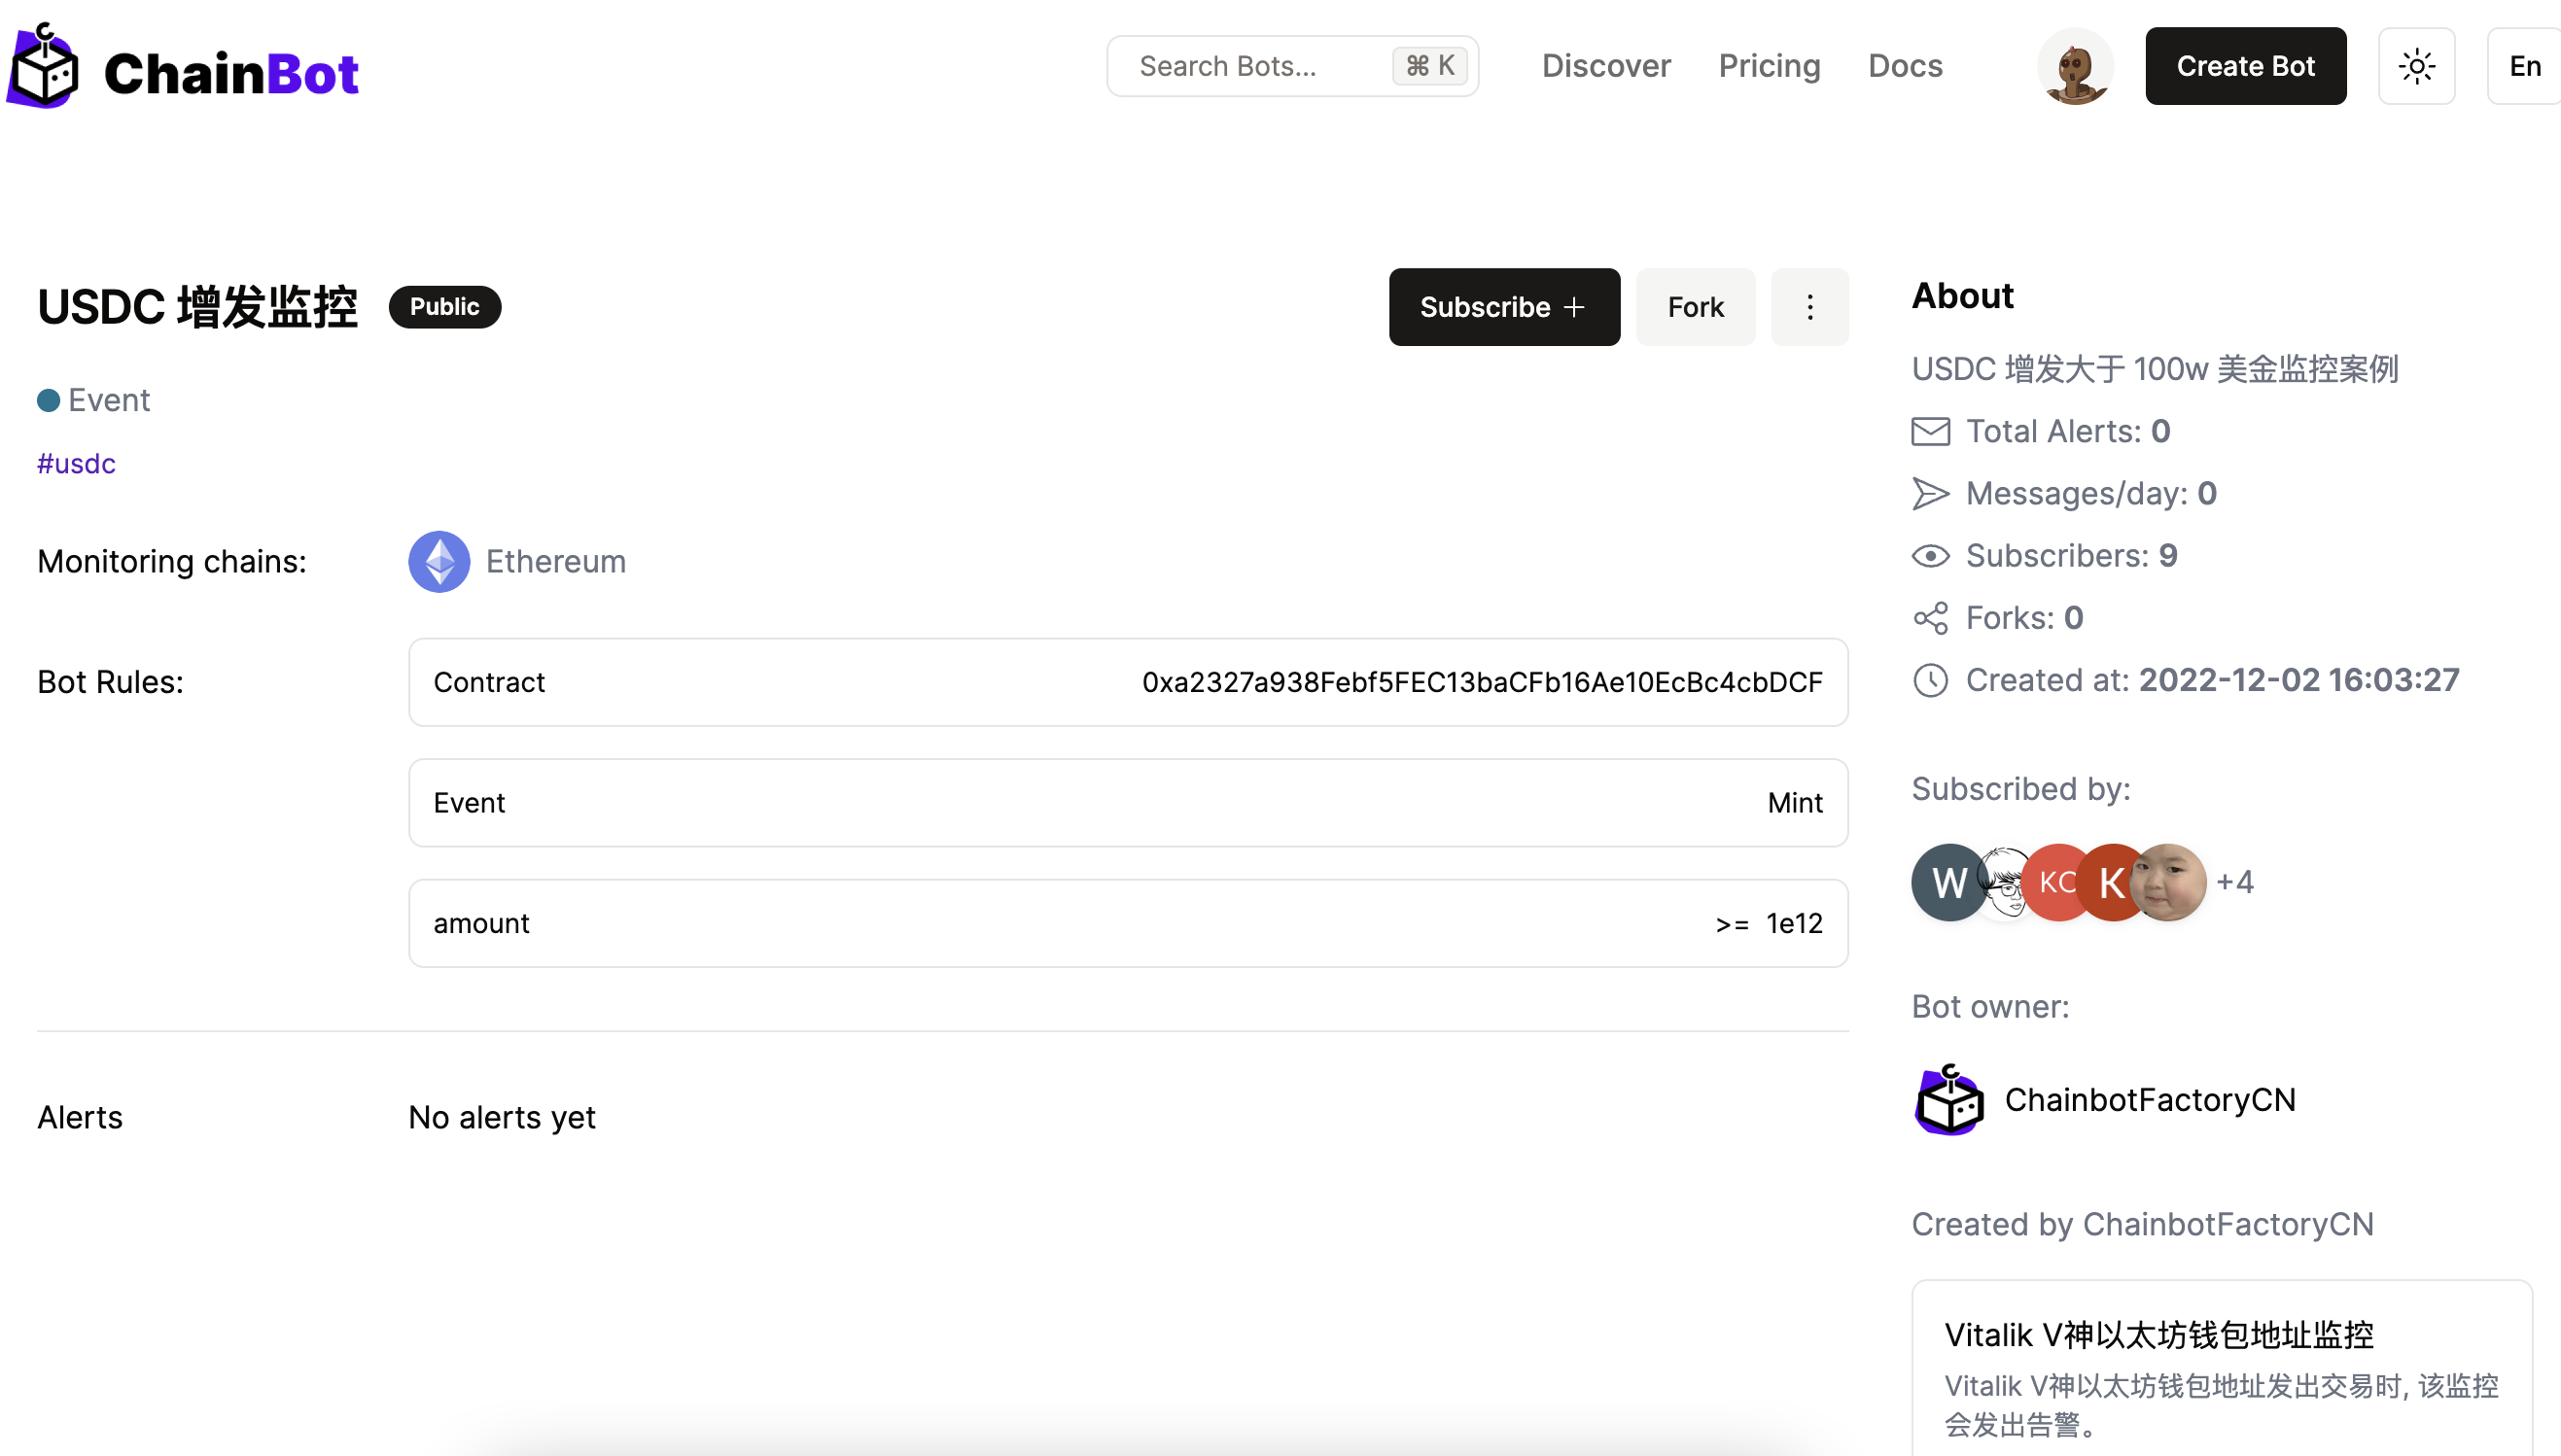This screenshot has height=1456, width=2561.
Task: Click the sketch-face subscriber avatar
Action: coord(2002,882)
